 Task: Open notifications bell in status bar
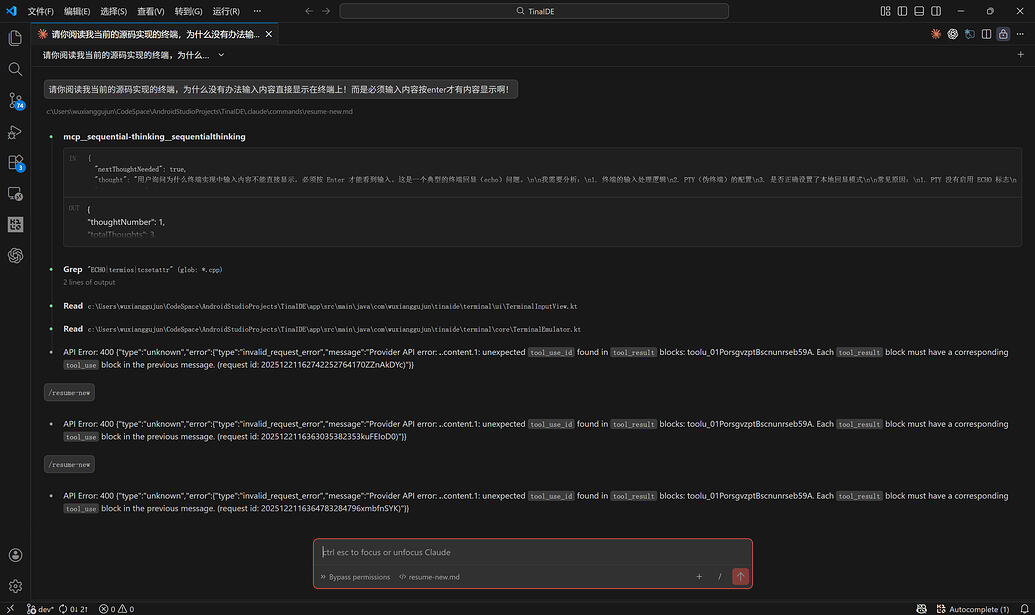tap(1024, 609)
